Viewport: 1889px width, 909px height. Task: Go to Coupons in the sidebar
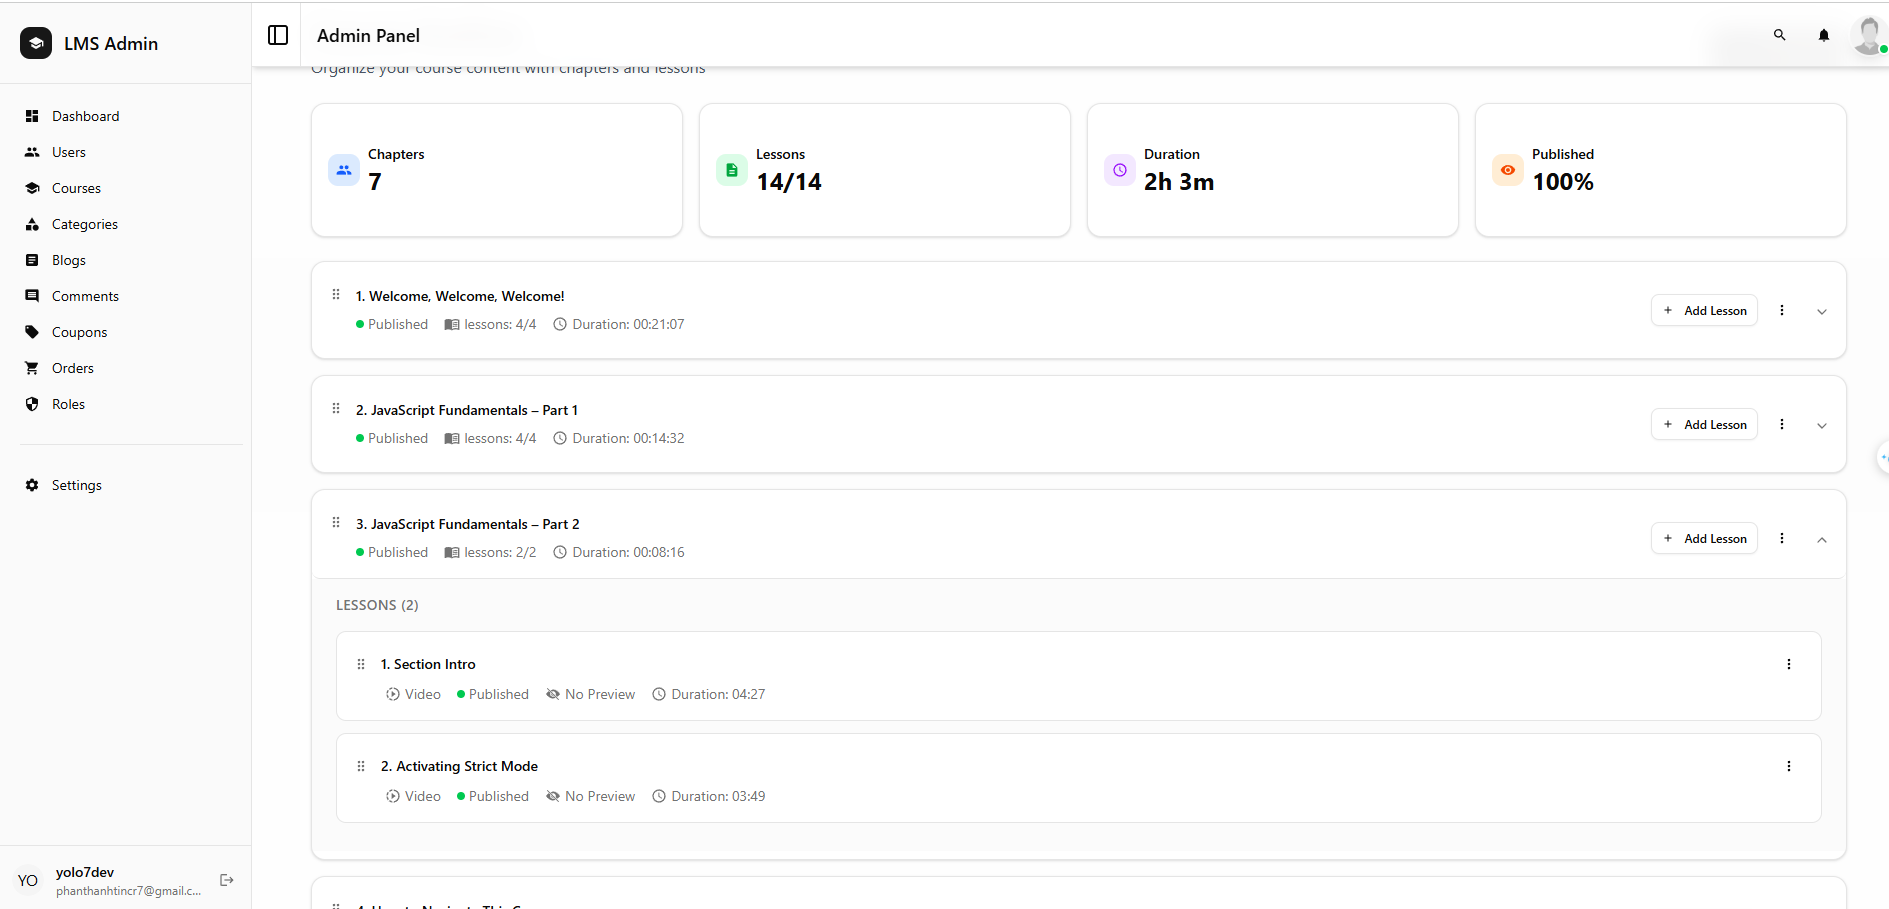click(79, 332)
